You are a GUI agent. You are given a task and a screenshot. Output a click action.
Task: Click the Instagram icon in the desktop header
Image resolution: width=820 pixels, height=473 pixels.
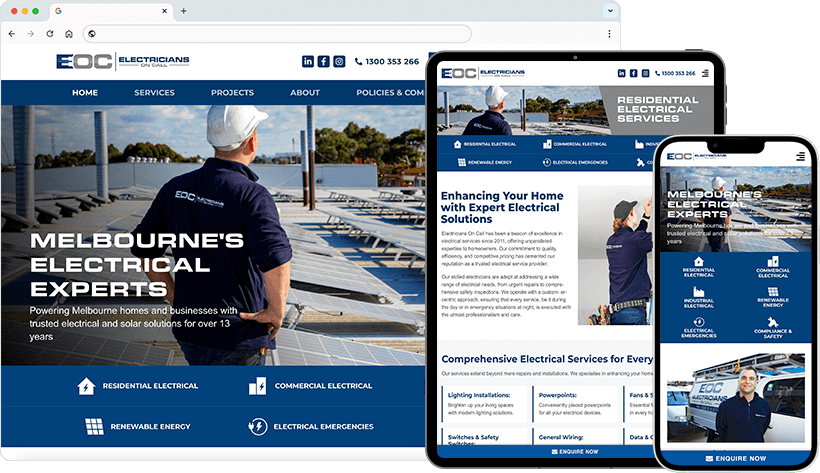coord(339,62)
